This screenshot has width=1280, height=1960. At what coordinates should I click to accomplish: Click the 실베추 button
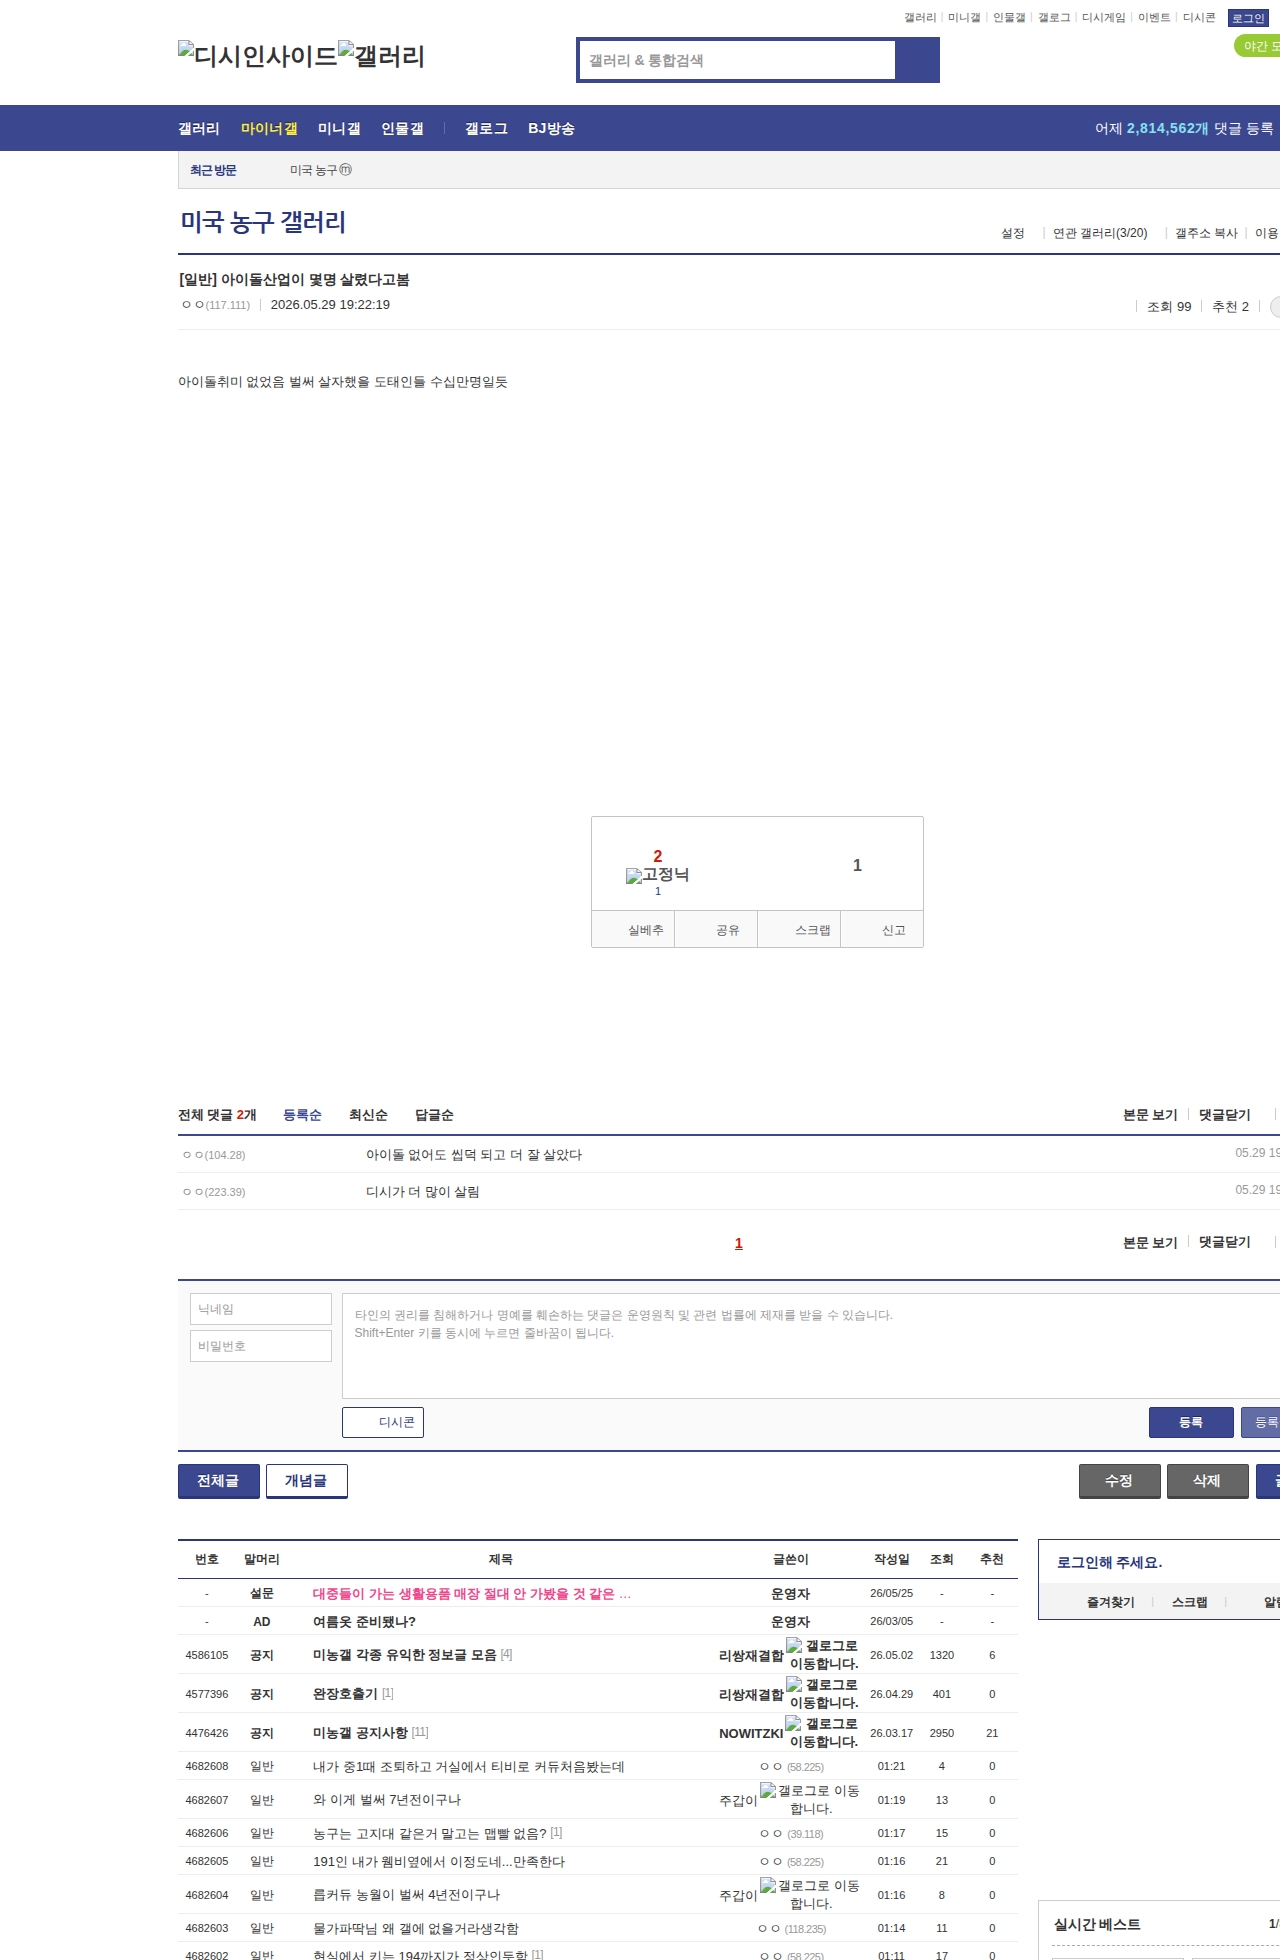(x=634, y=929)
